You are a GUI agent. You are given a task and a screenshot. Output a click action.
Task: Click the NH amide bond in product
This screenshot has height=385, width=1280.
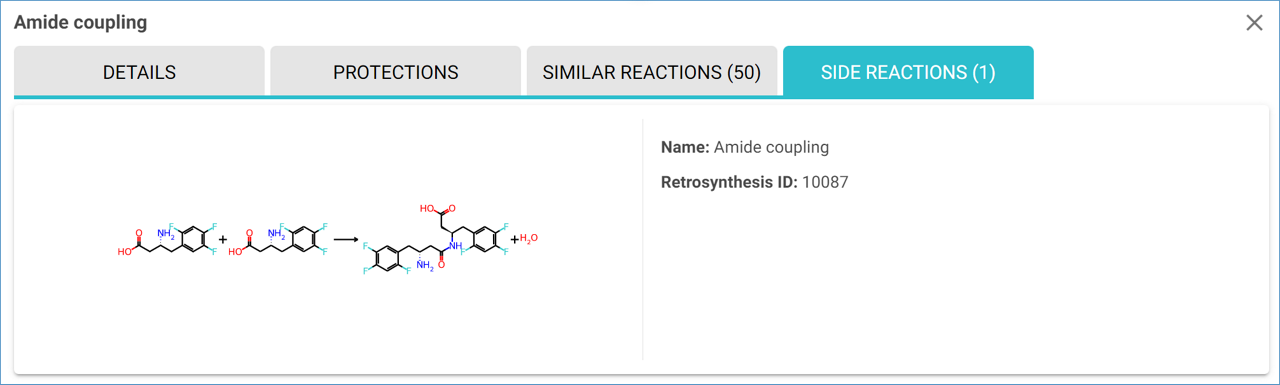(456, 245)
